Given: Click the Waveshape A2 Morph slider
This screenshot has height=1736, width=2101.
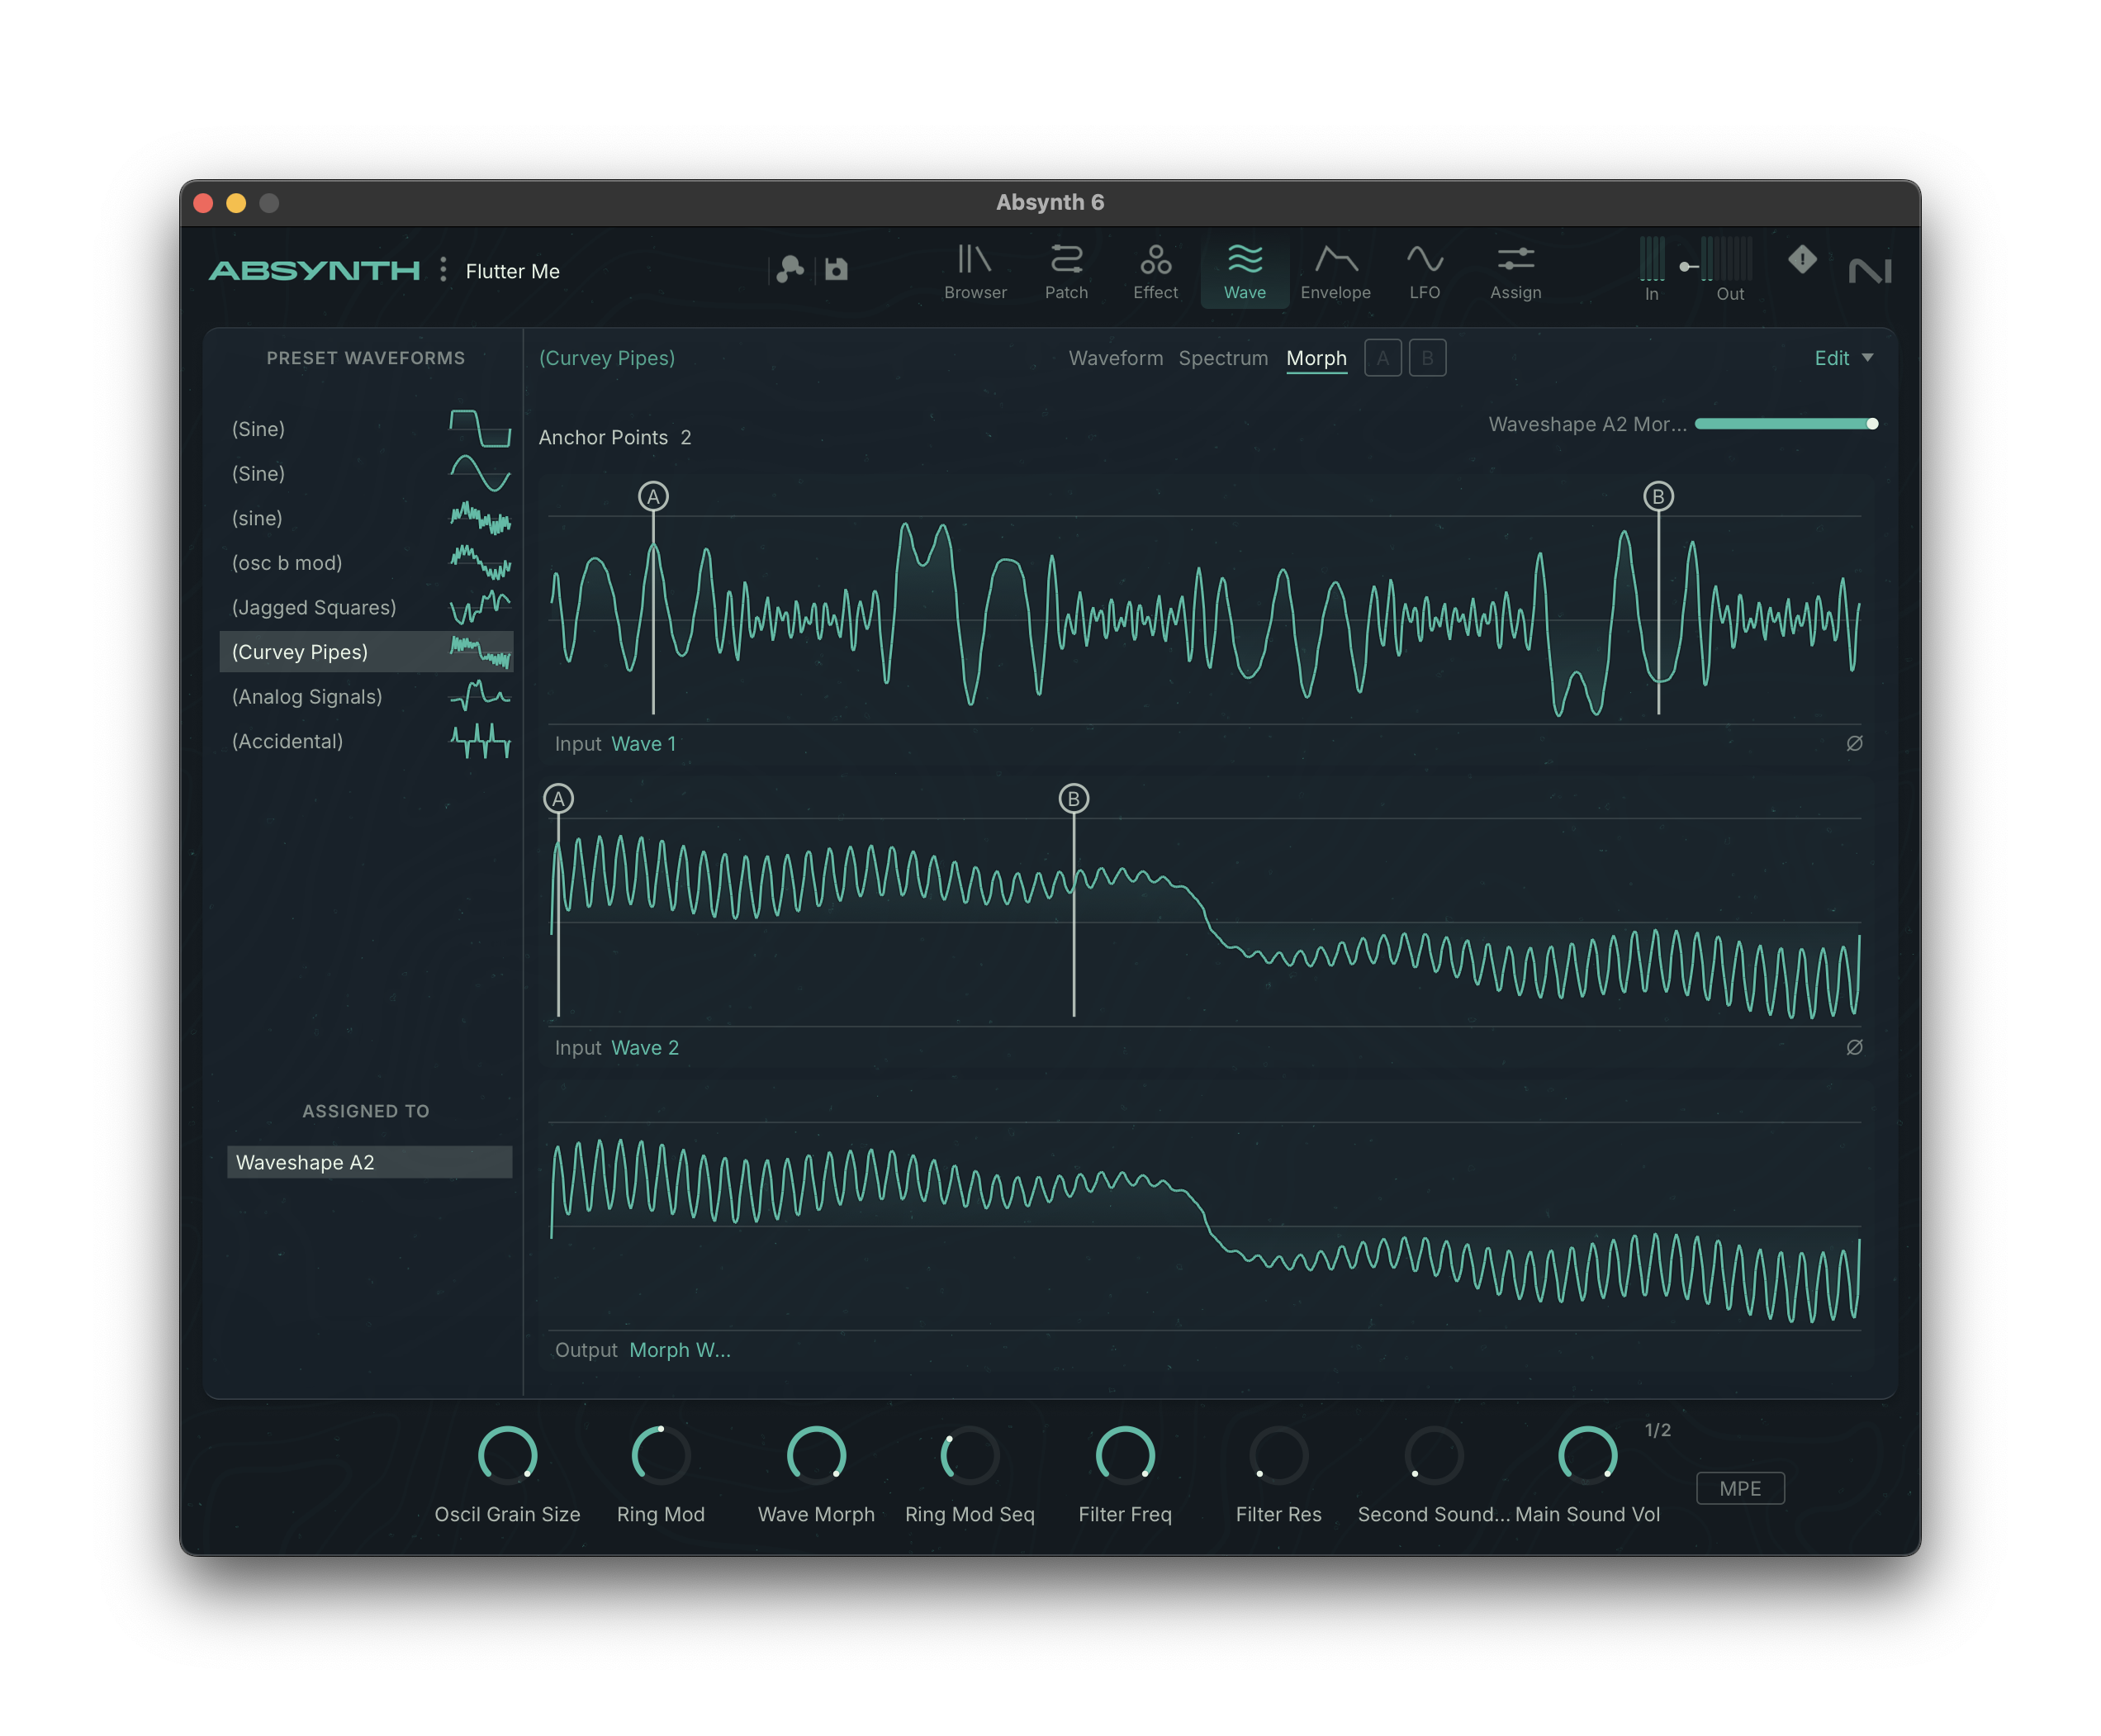Looking at the screenshot, I should click(1783, 424).
